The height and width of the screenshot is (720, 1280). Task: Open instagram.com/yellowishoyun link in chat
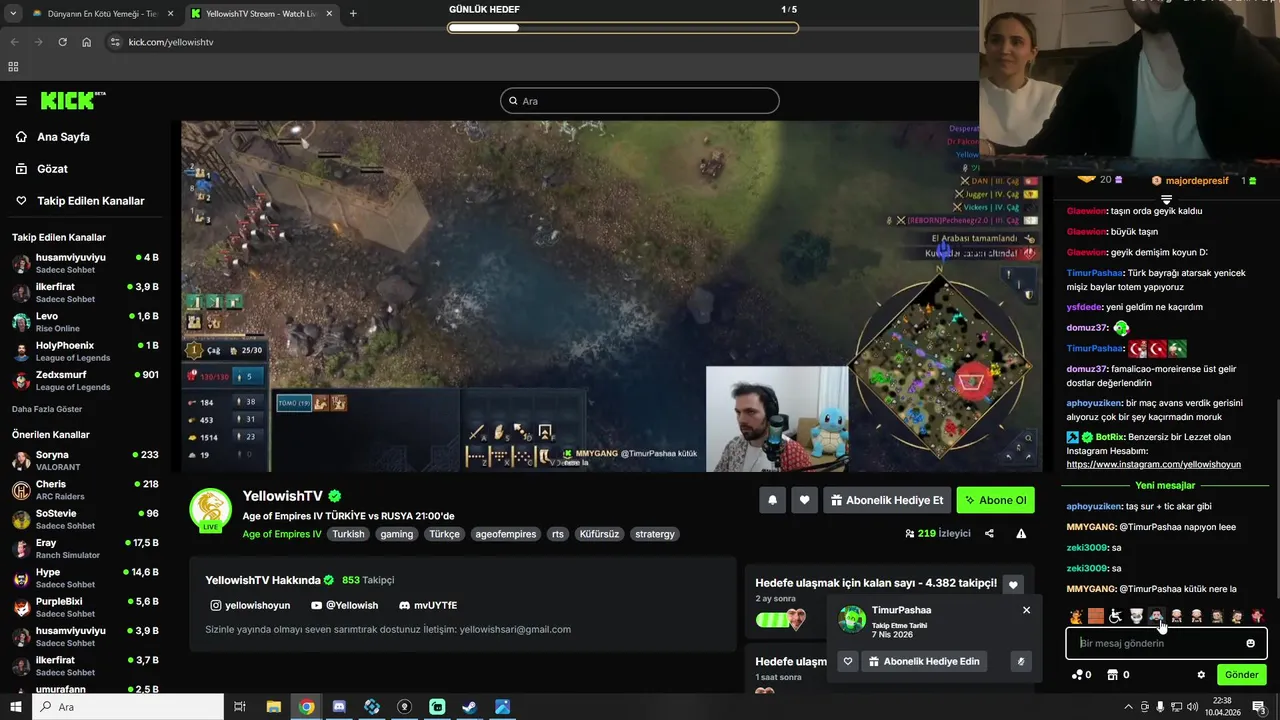[x=1153, y=464]
